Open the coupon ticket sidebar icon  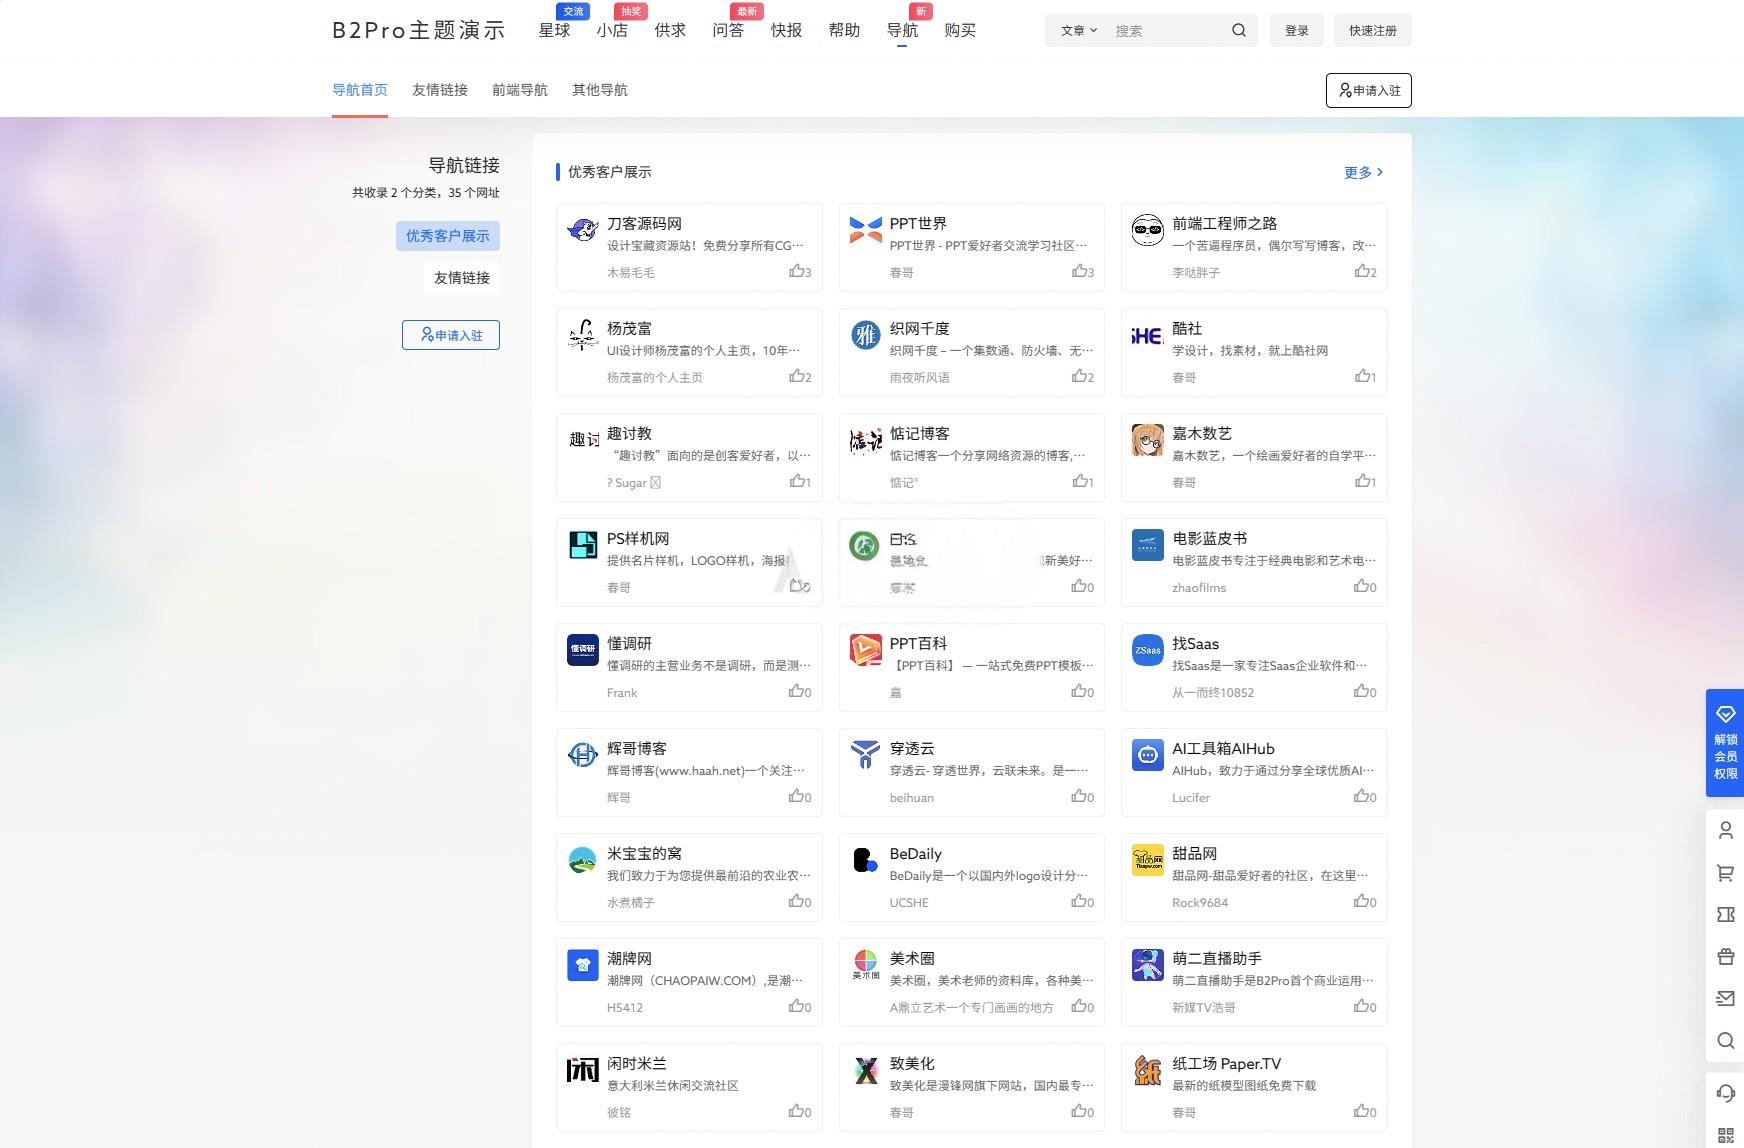click(1725, 914)
